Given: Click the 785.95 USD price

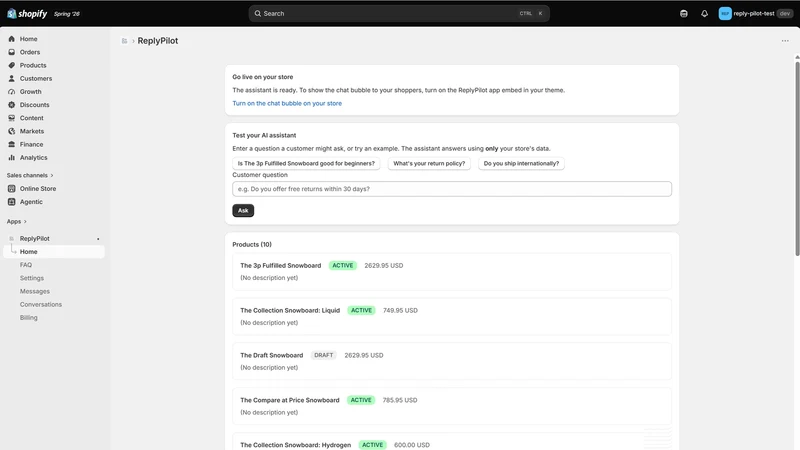Looking at the screenshot, I should coord(400,400).
